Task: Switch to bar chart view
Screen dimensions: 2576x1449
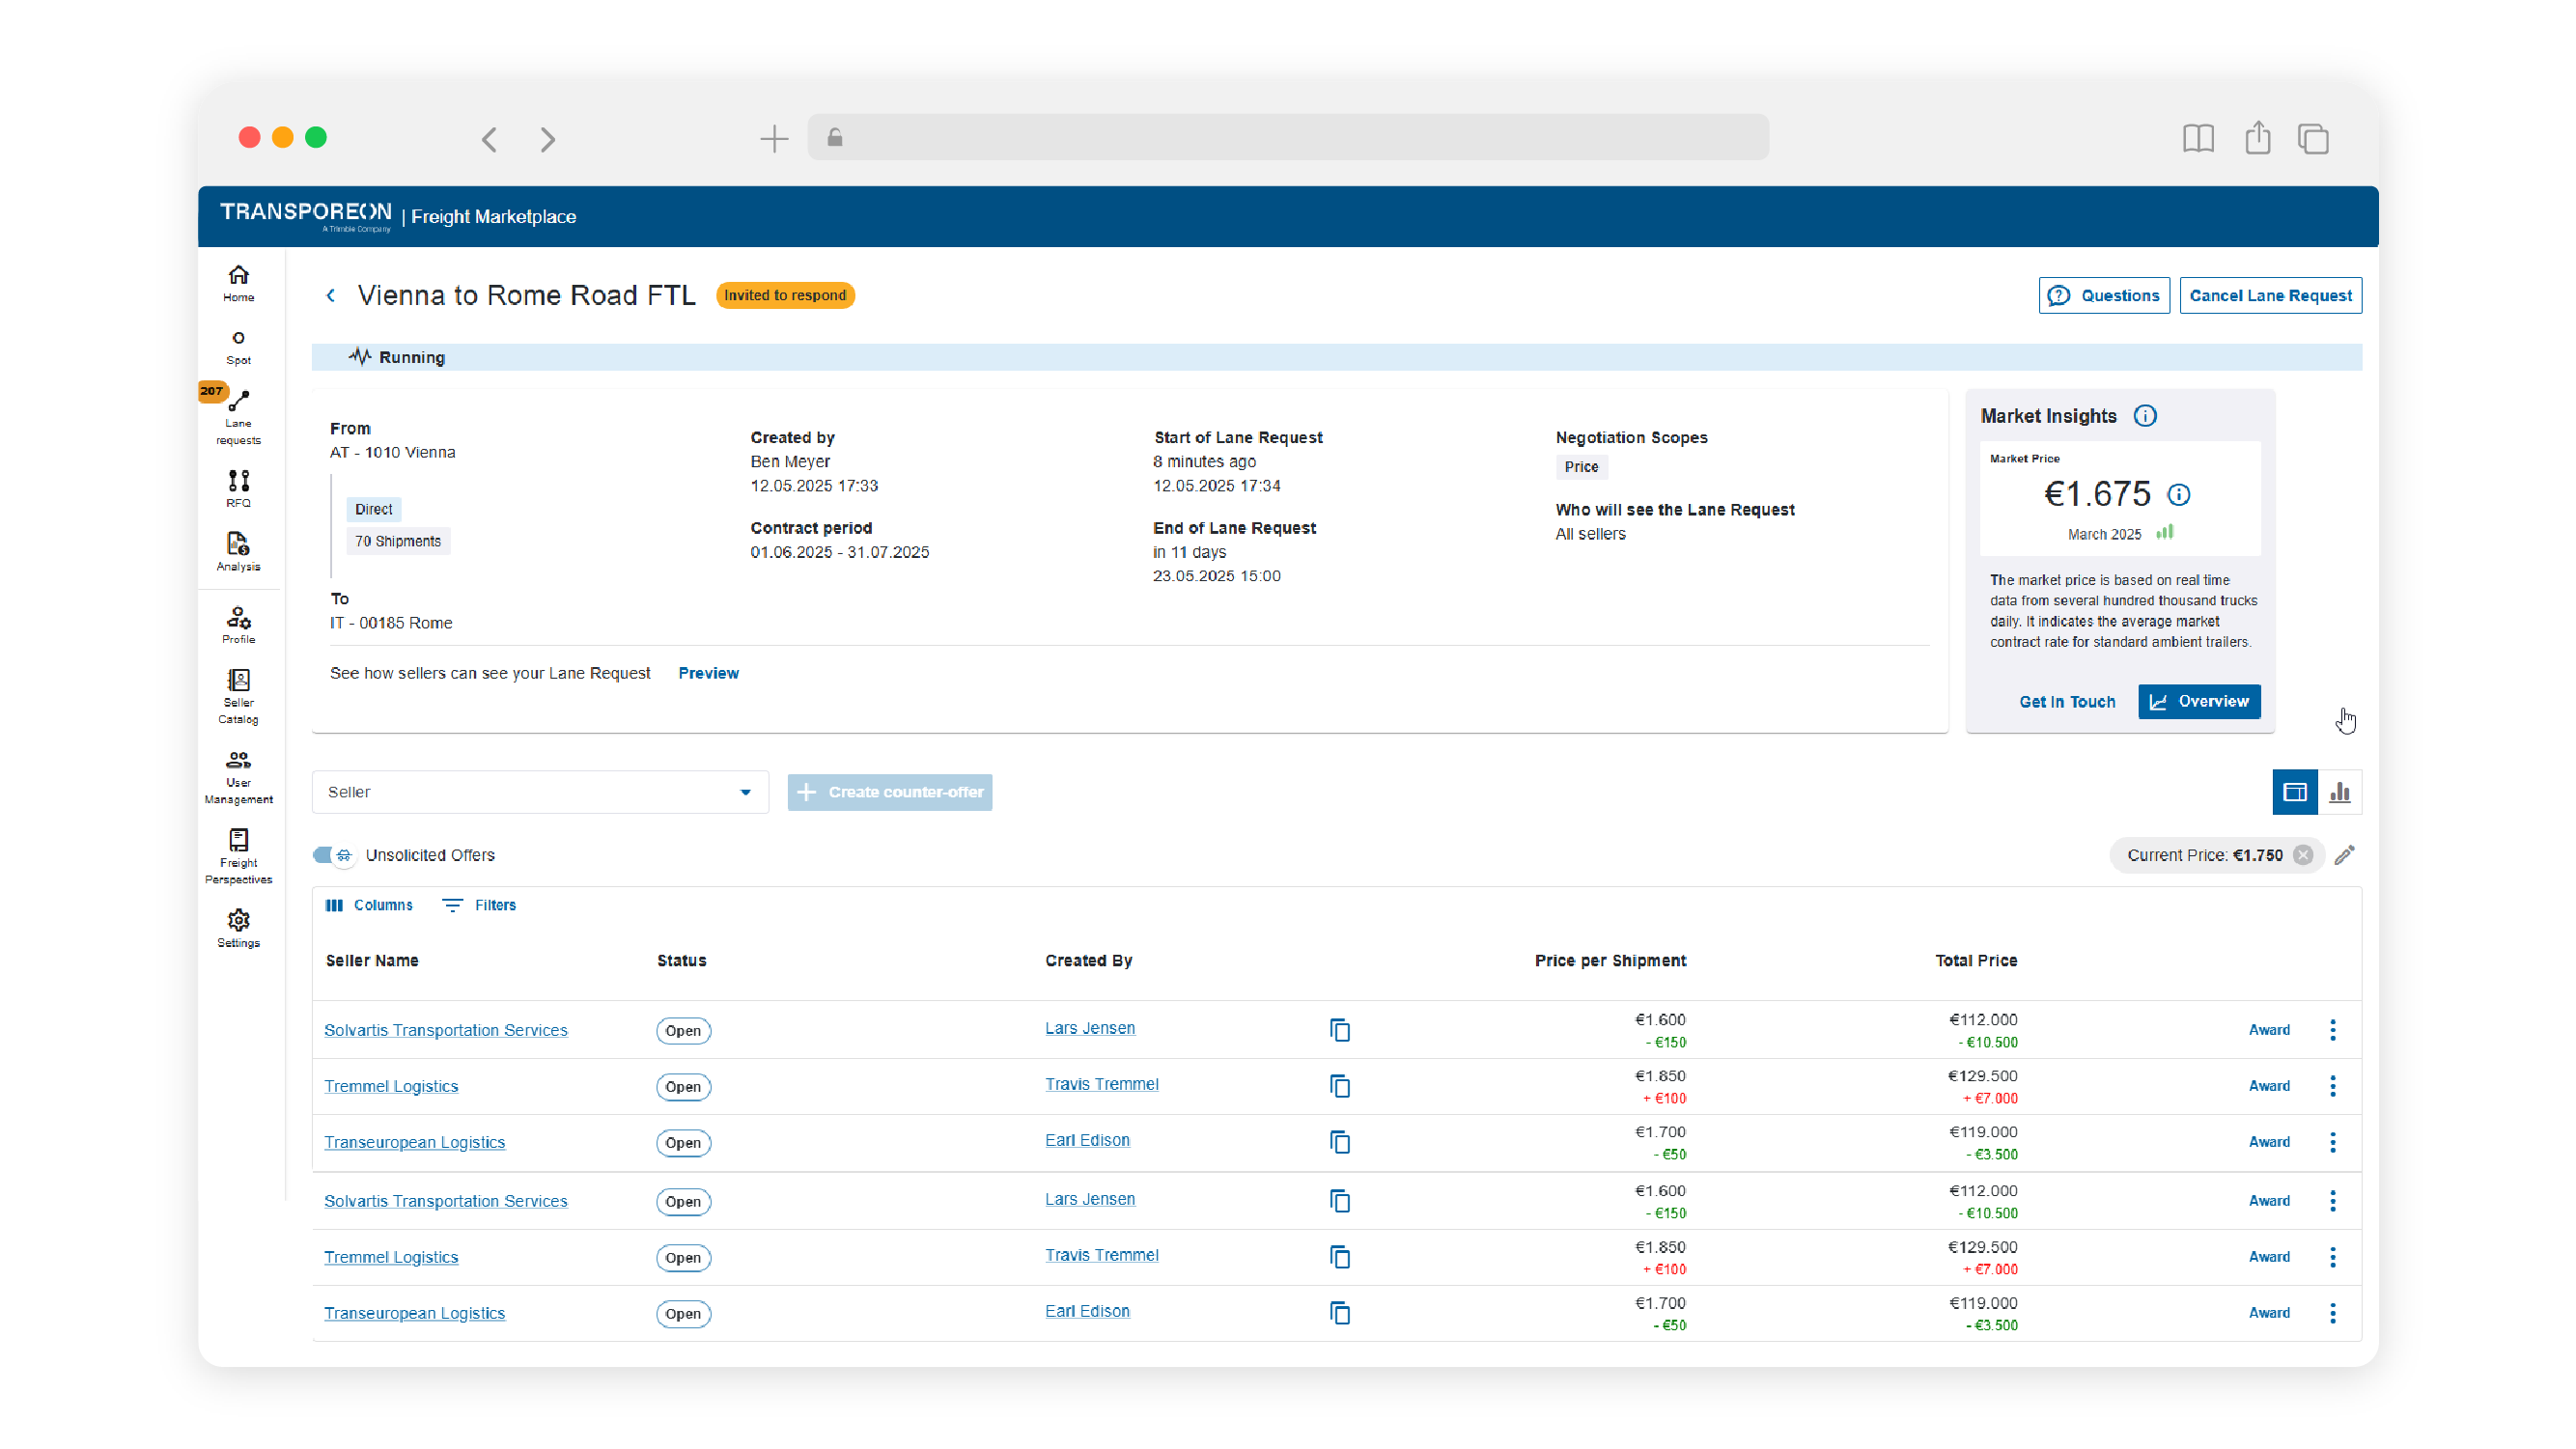Action: 2339,792
